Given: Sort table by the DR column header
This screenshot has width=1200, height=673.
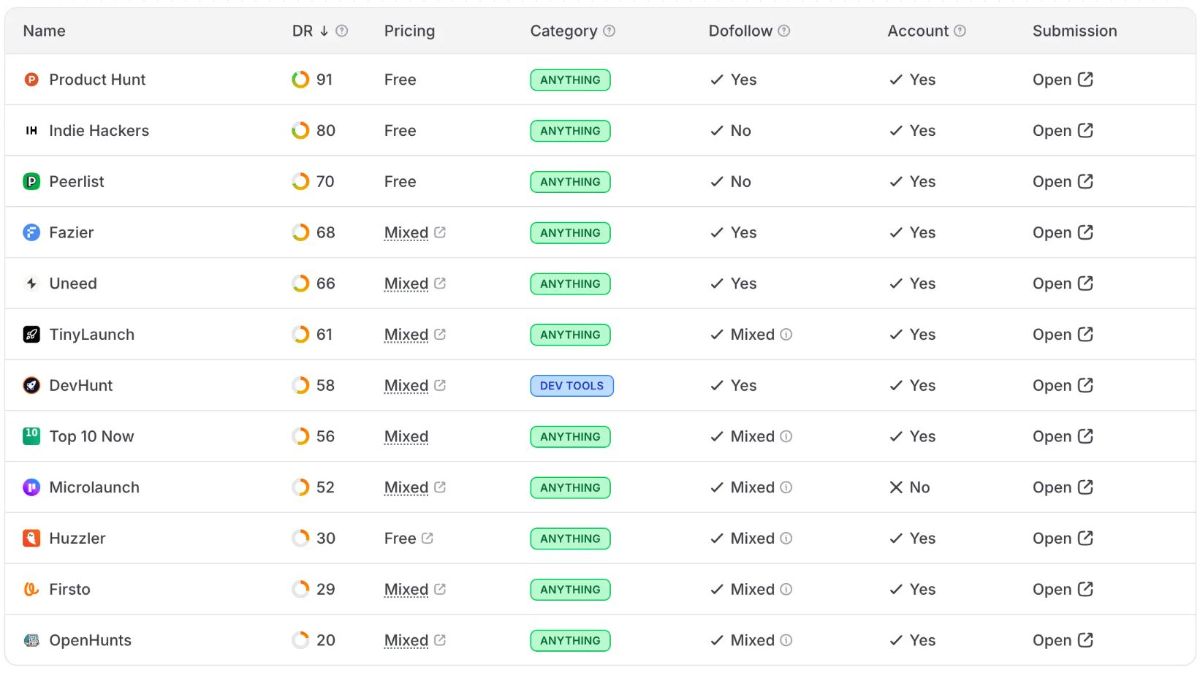Looking at the screenshot, I should tap(302, 31).
